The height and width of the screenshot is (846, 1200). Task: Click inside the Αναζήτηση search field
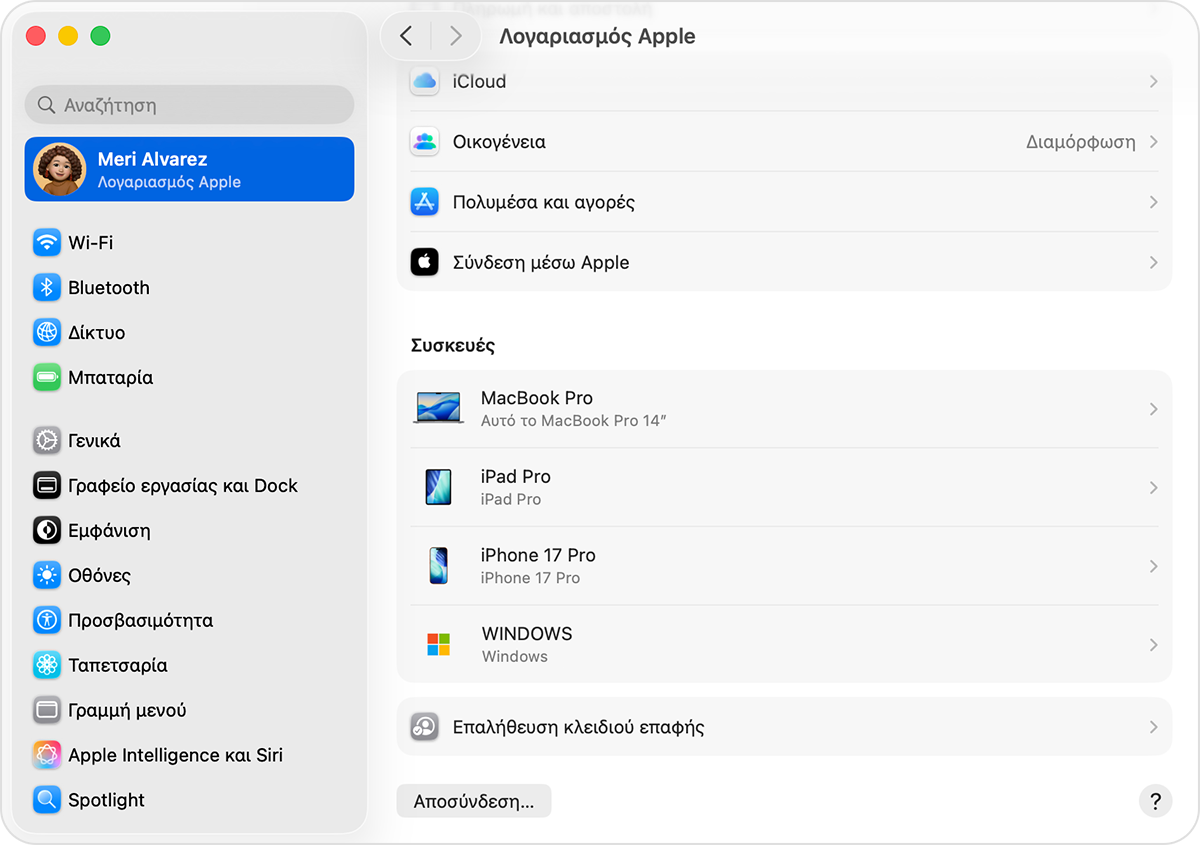[189, 104]
